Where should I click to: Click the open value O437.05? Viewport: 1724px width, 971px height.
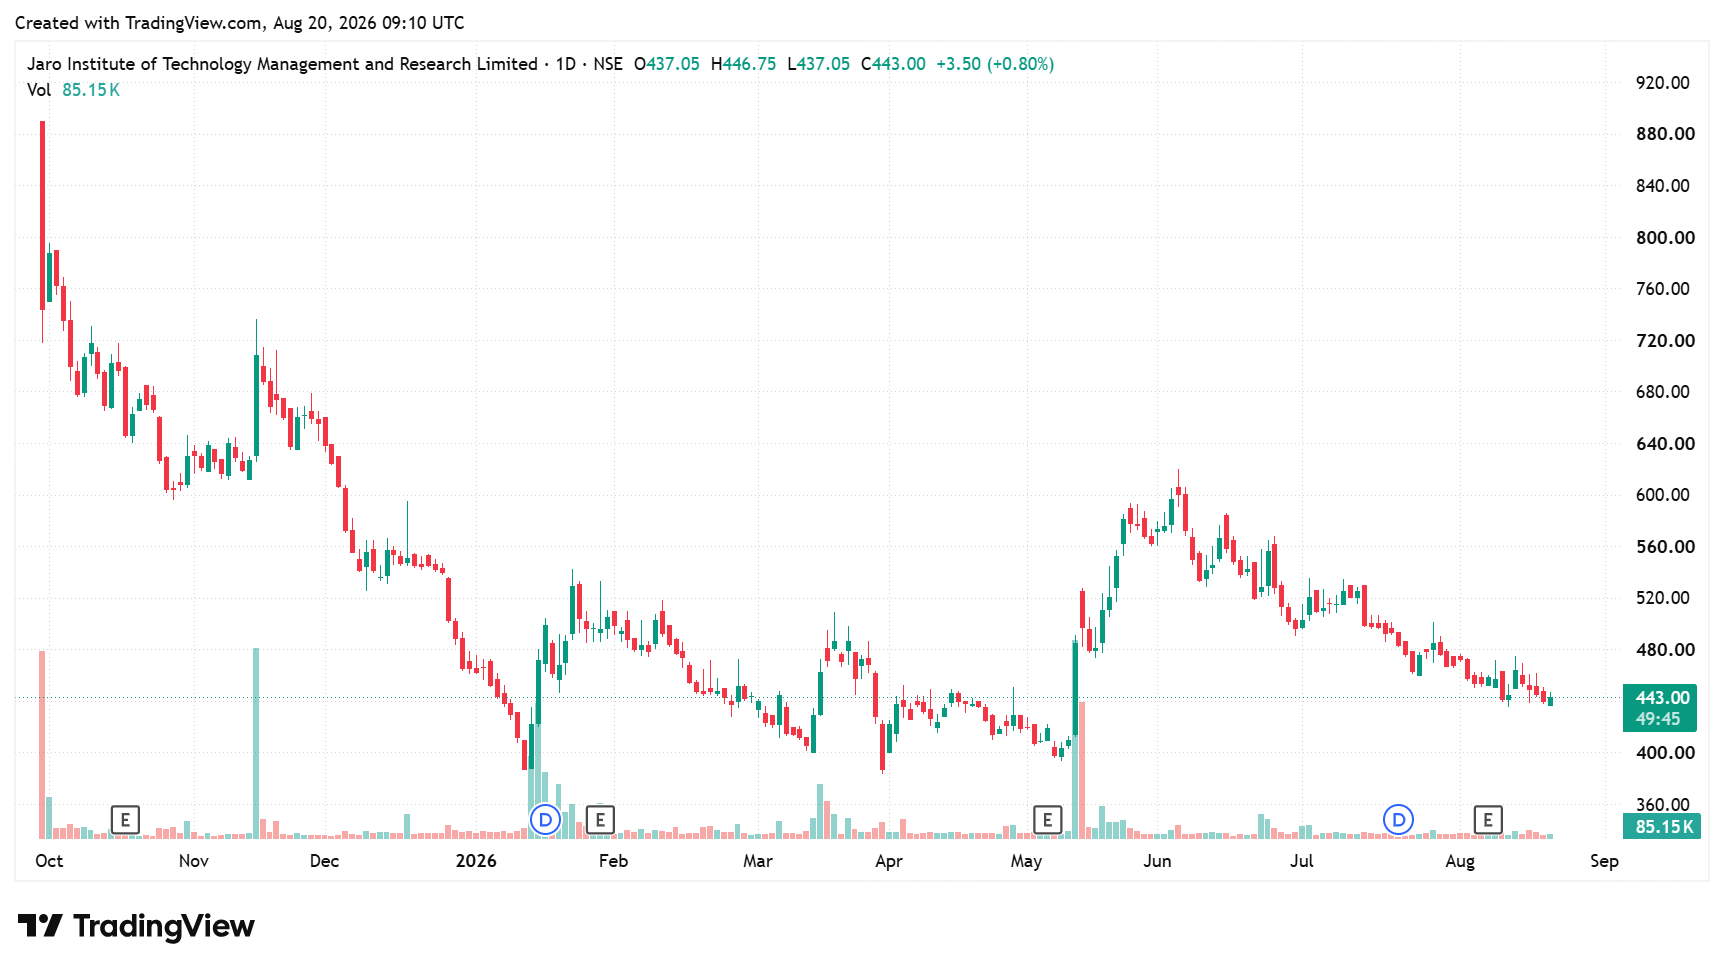click(x=667, y=64)
